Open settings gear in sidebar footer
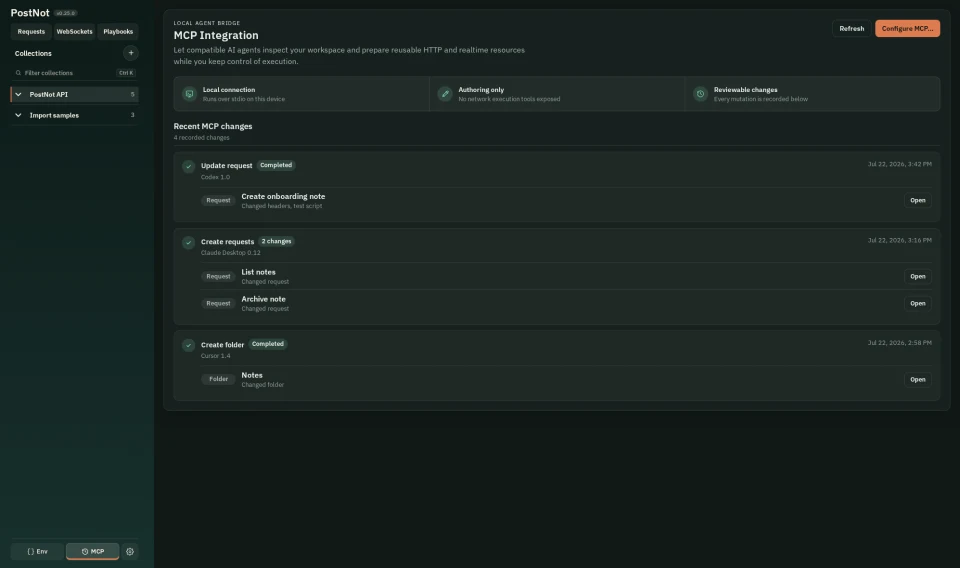Viewport: 960px width, 568px height. [x=130, y=551]
